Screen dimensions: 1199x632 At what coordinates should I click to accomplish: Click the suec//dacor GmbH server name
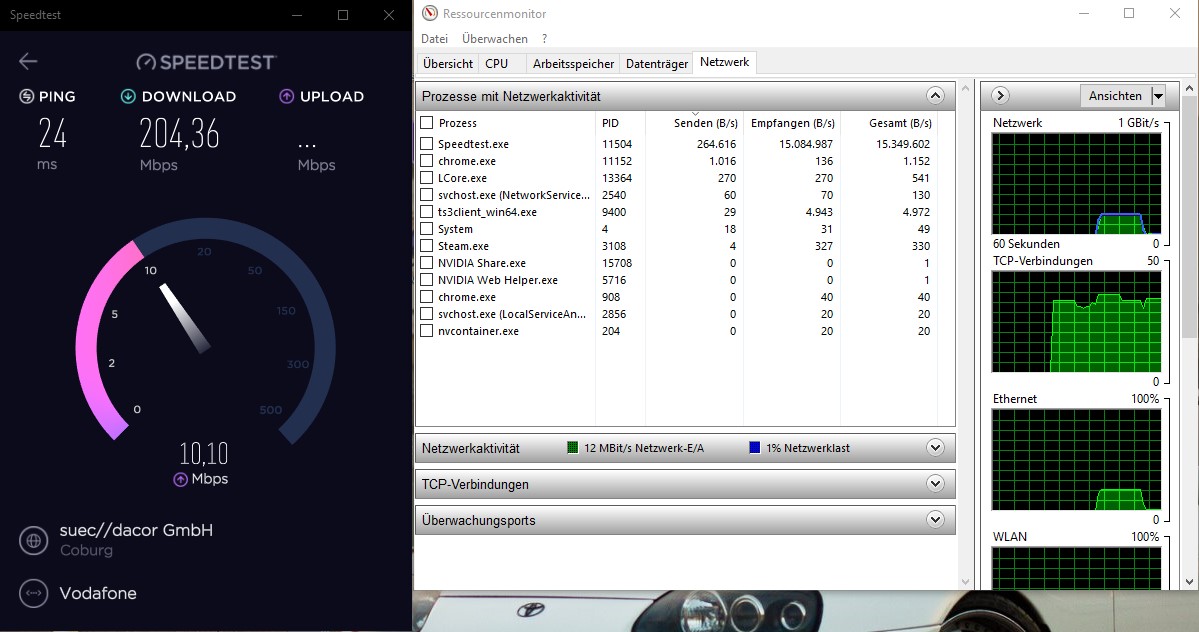(136, 530)
